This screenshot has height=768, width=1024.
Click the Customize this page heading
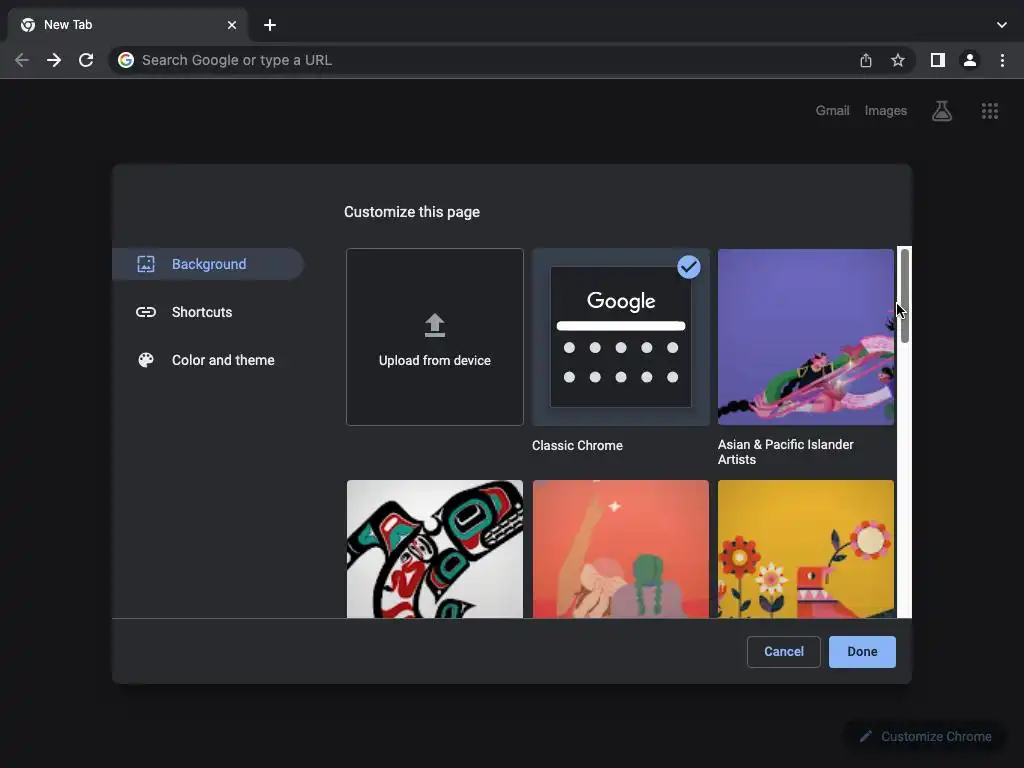point(412,212)
